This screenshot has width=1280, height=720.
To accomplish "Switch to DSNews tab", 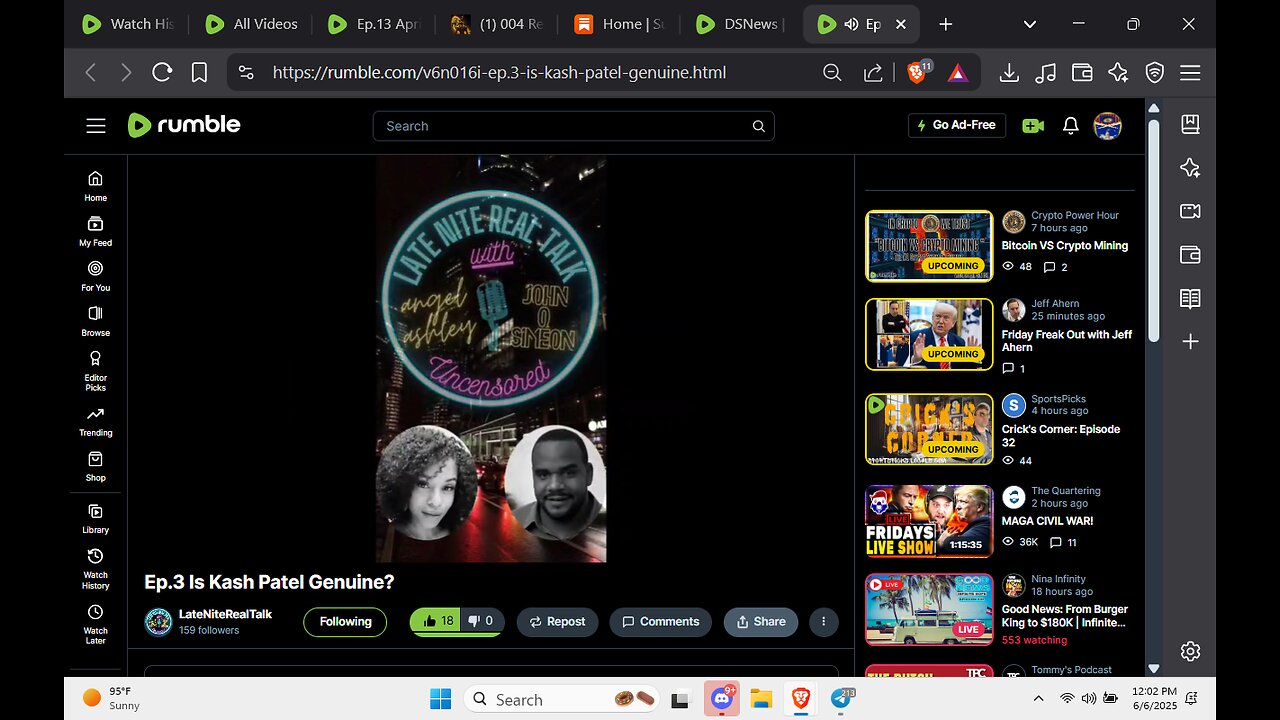I will point(742,24).
